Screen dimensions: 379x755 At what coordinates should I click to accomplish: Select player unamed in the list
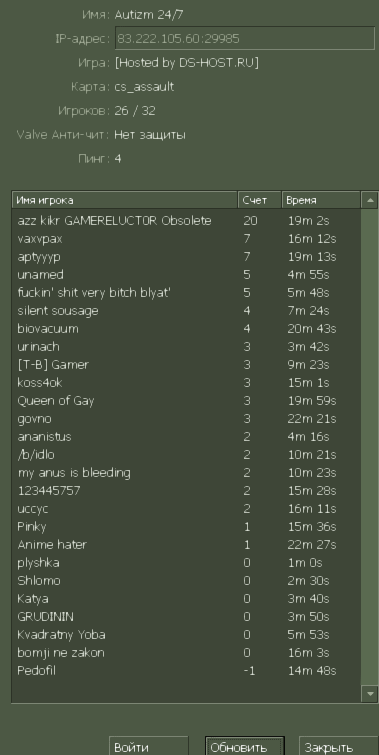point(186,275)
